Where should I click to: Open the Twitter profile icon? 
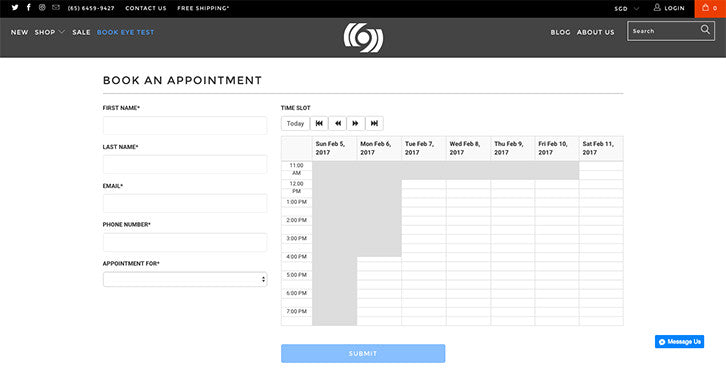[x=15, y=7]
